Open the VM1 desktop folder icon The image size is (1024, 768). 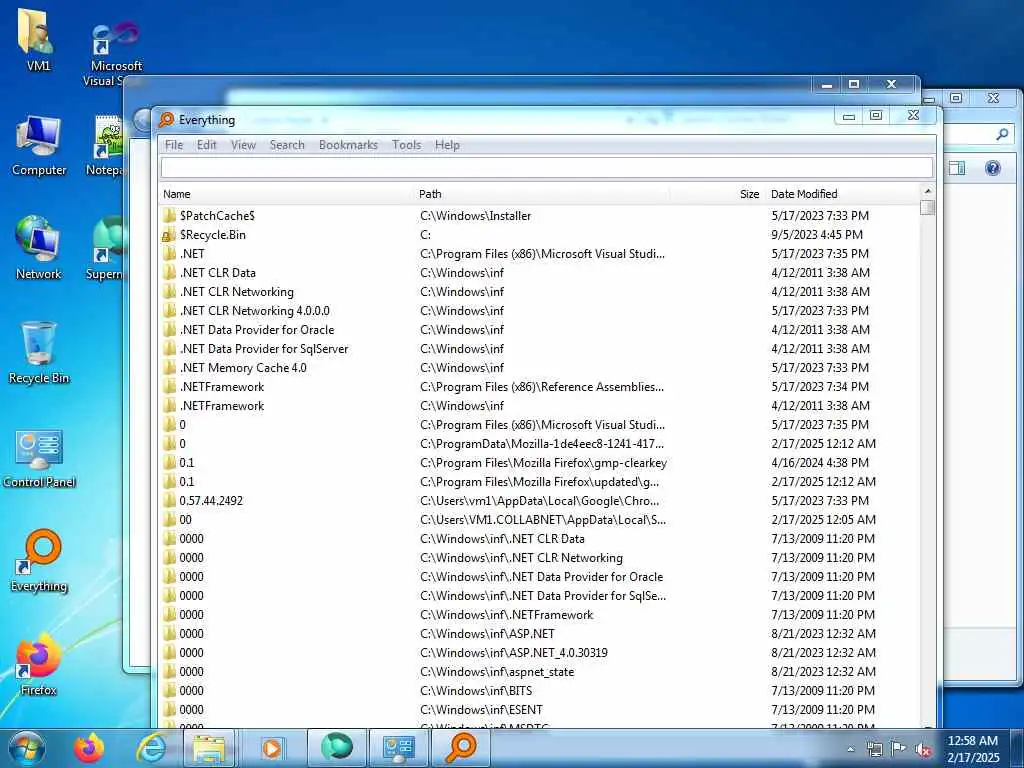point(38,39)
